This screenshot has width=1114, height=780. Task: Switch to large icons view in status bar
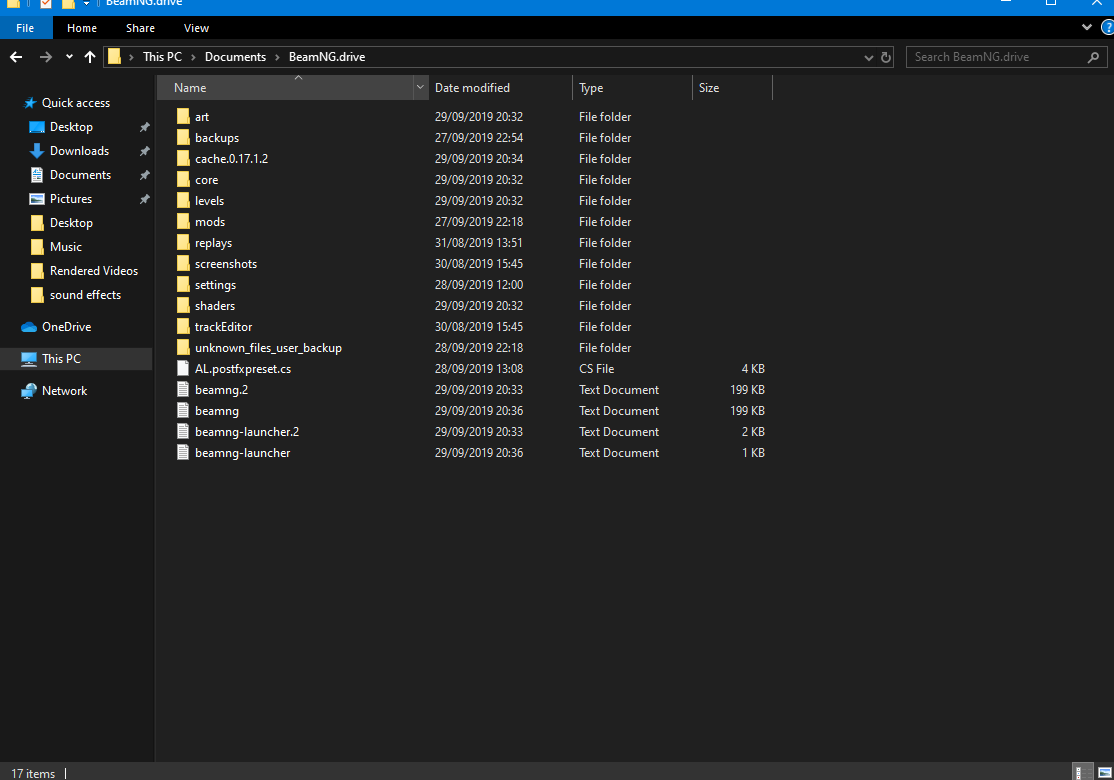pyautogui.click(x=1104, y=773)
